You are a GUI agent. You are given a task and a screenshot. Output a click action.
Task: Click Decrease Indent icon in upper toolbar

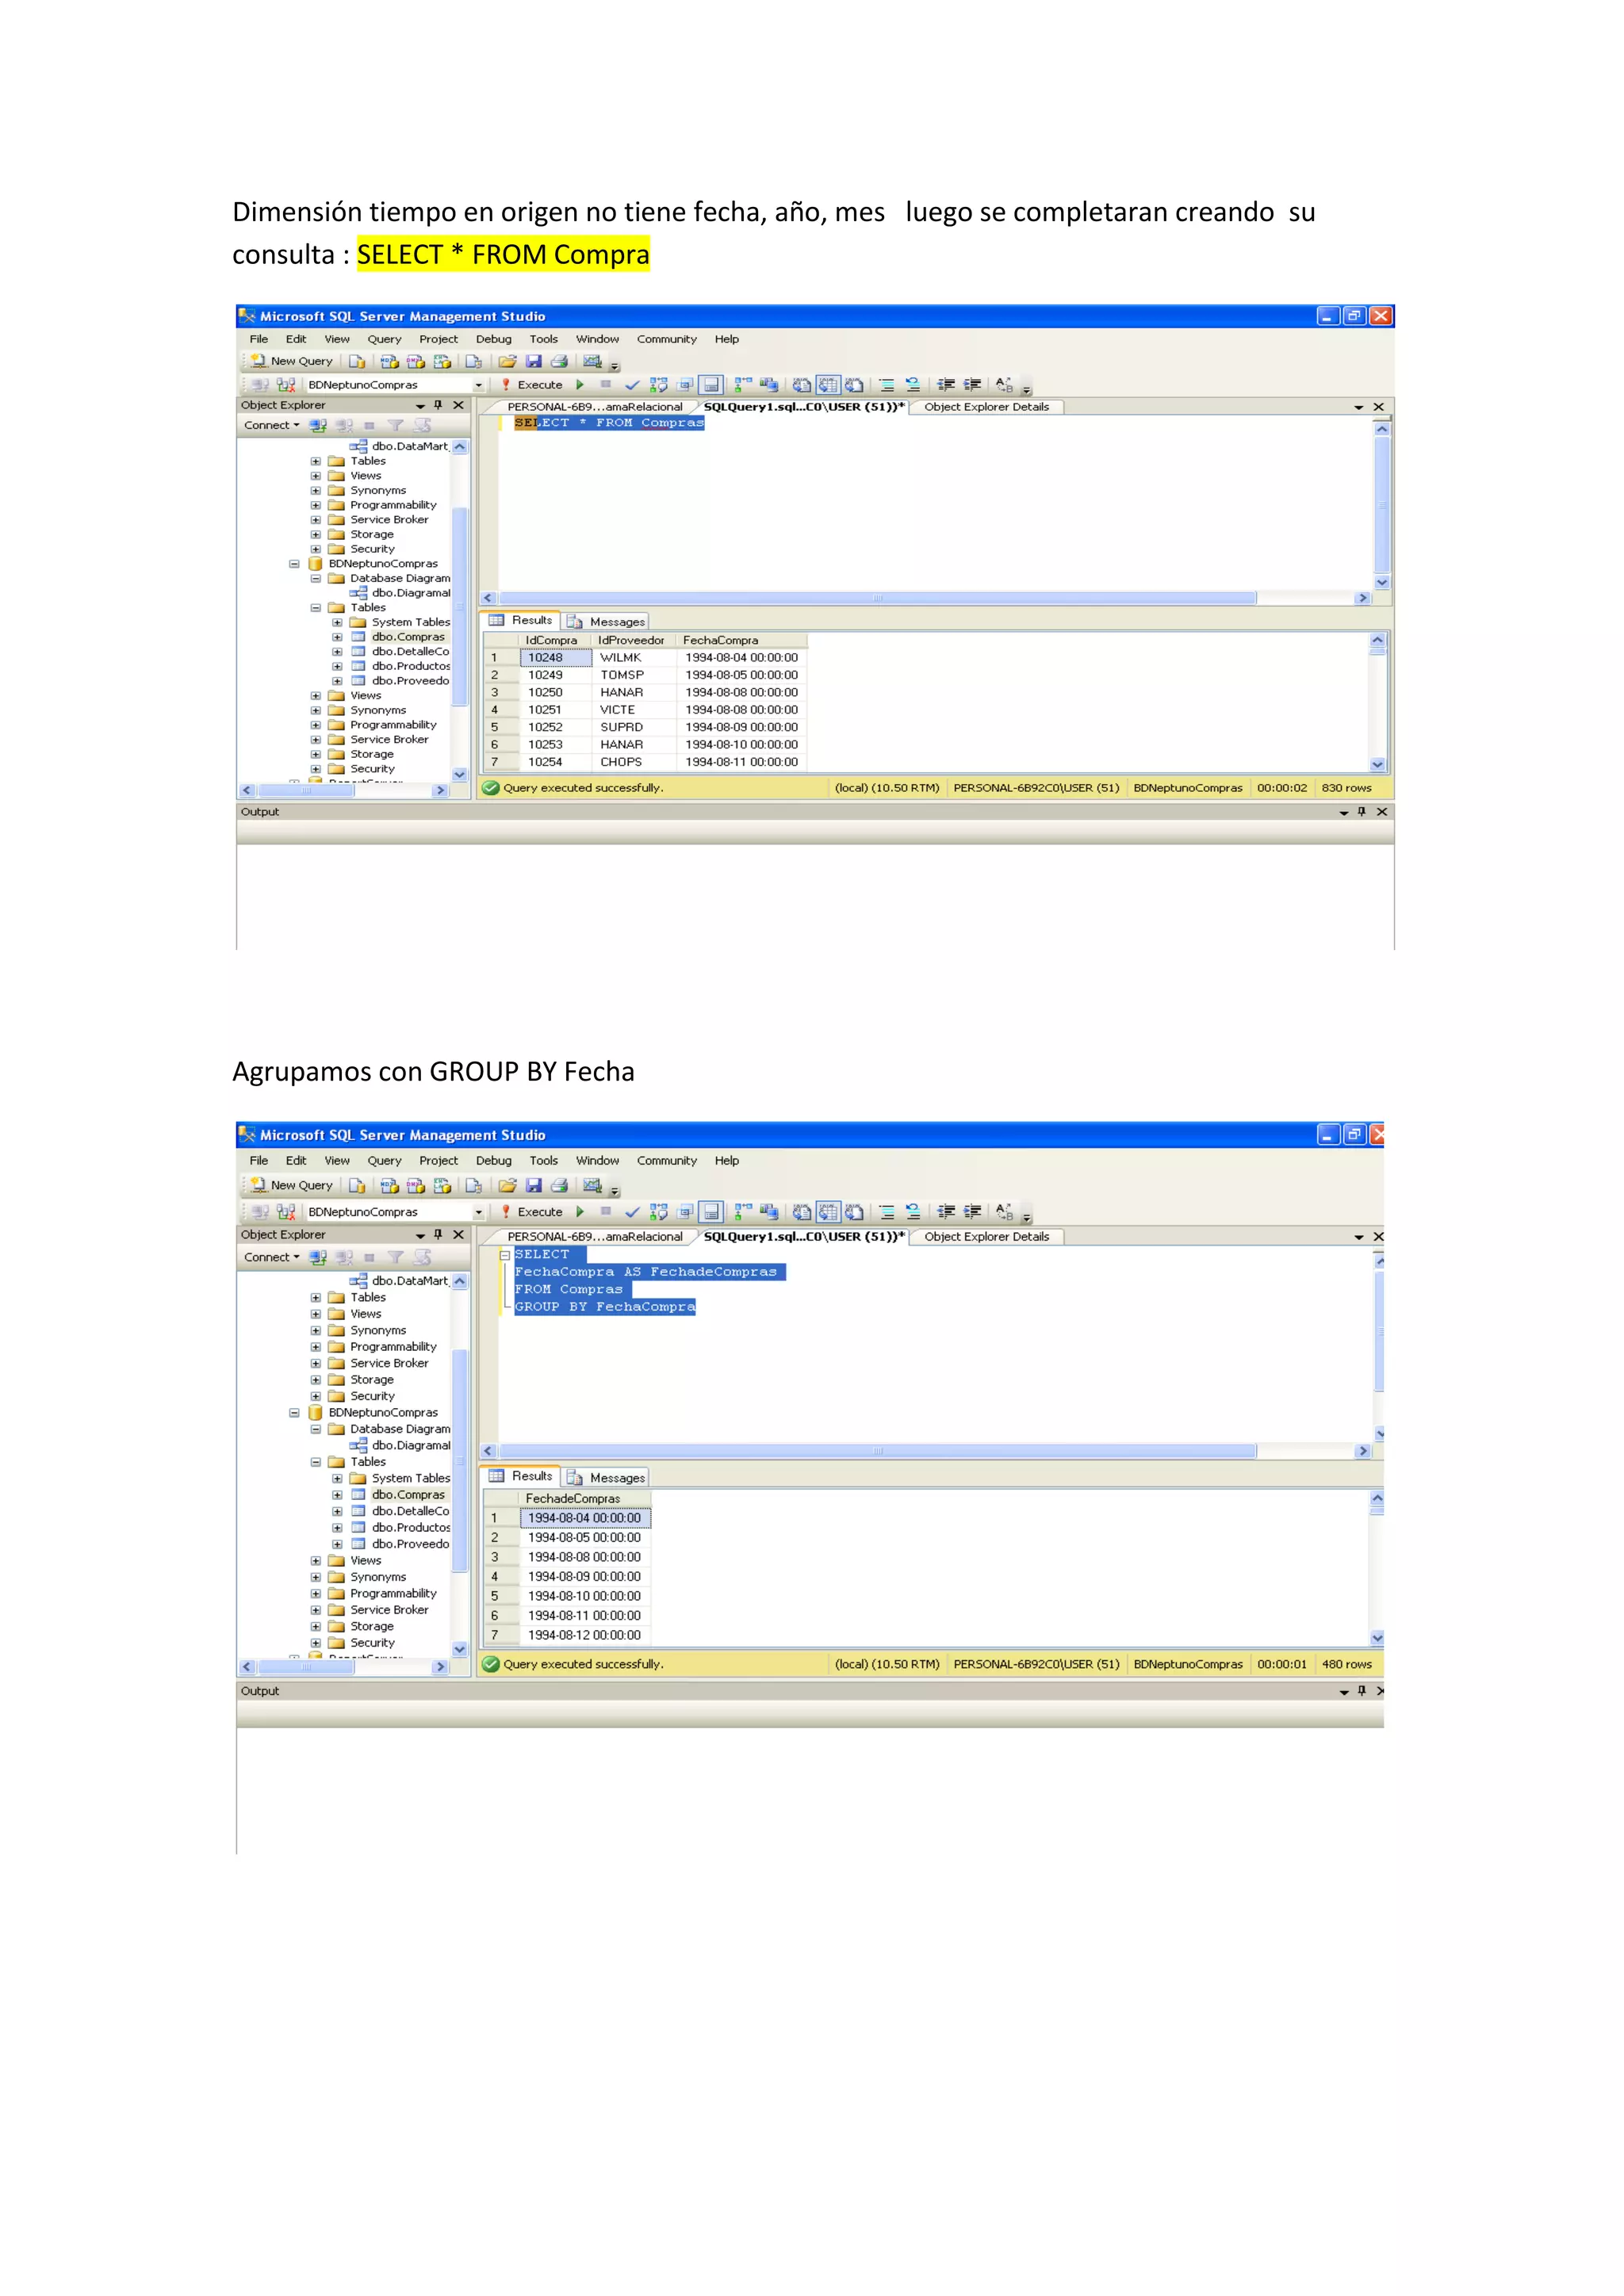coord(945,385)
